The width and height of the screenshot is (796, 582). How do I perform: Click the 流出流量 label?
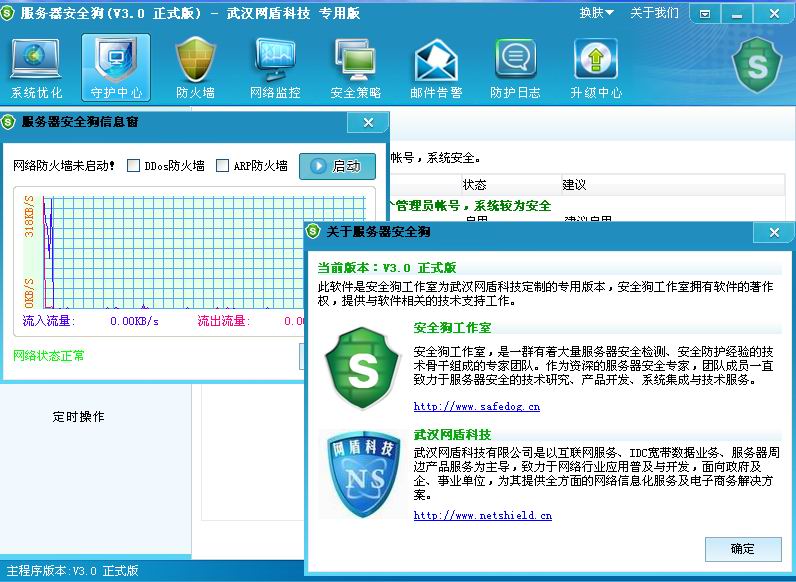(224, 321)
